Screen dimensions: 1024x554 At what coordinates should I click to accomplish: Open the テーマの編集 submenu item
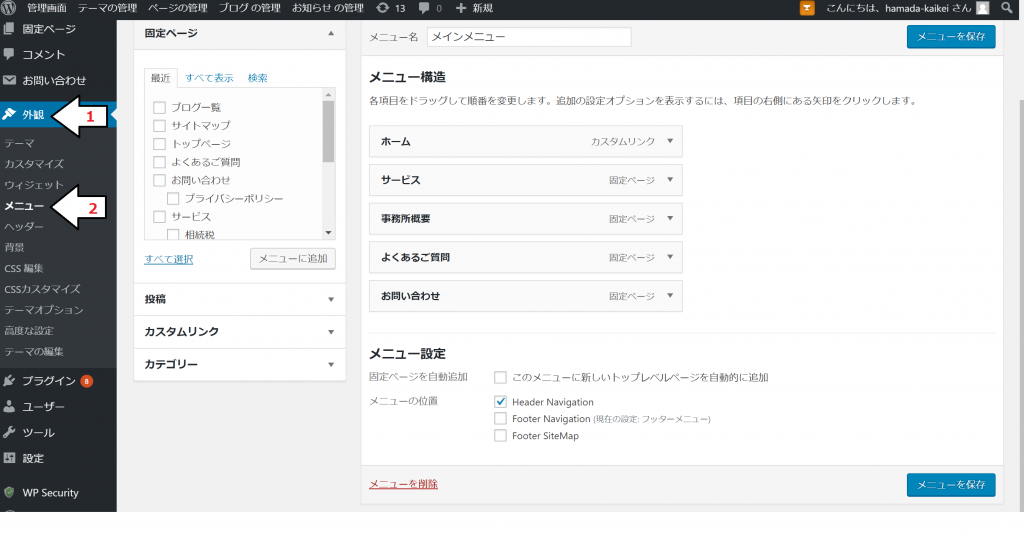[x=34, y=351]
